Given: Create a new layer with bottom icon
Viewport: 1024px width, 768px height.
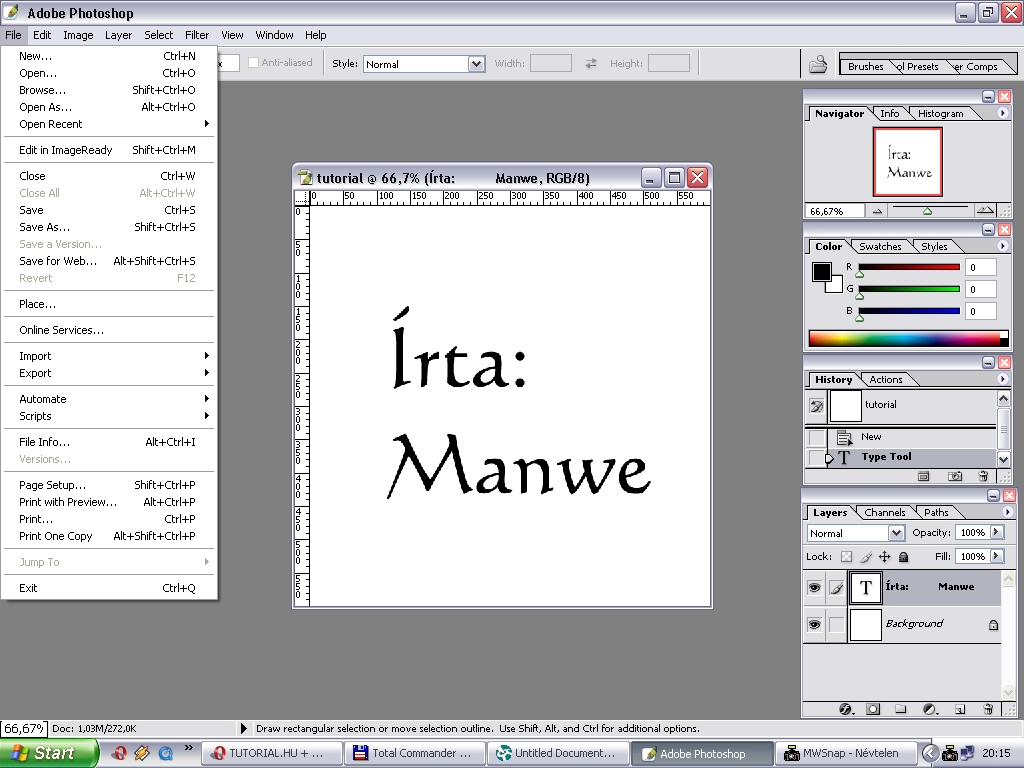Looking at the screenshot, I should click(960, 709).
